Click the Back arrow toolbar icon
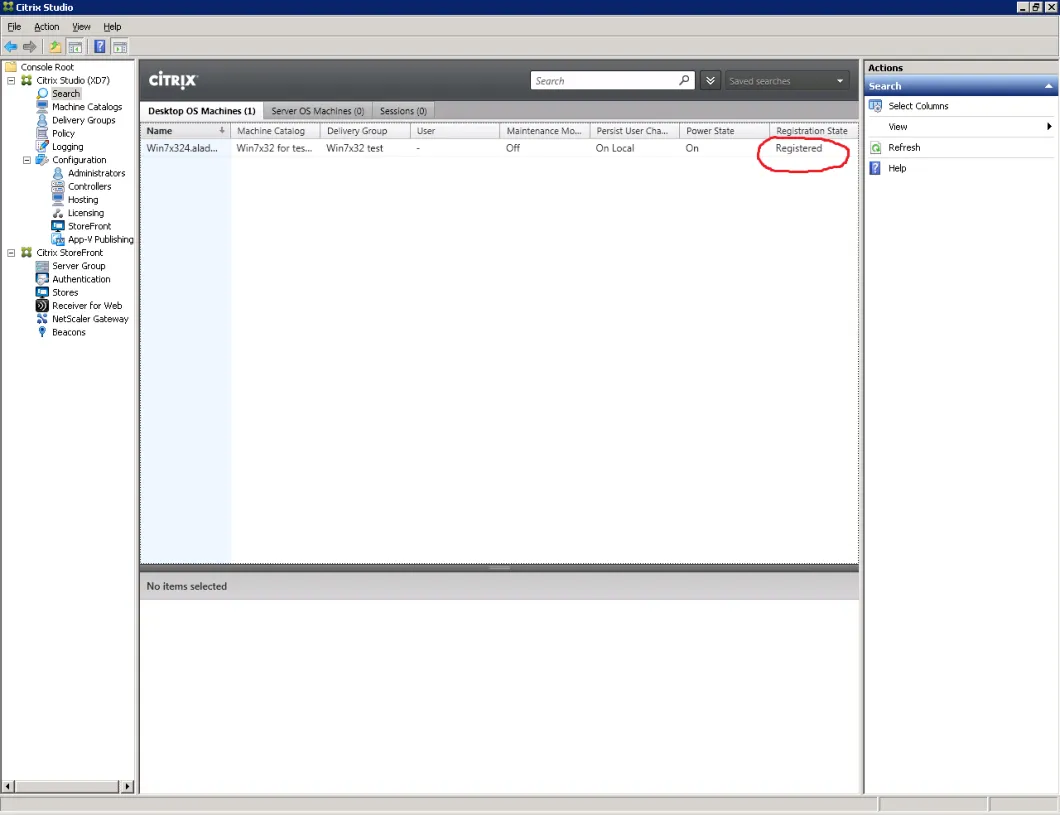The width and height of the screenshot is (1060, 815). pos(11,47)
